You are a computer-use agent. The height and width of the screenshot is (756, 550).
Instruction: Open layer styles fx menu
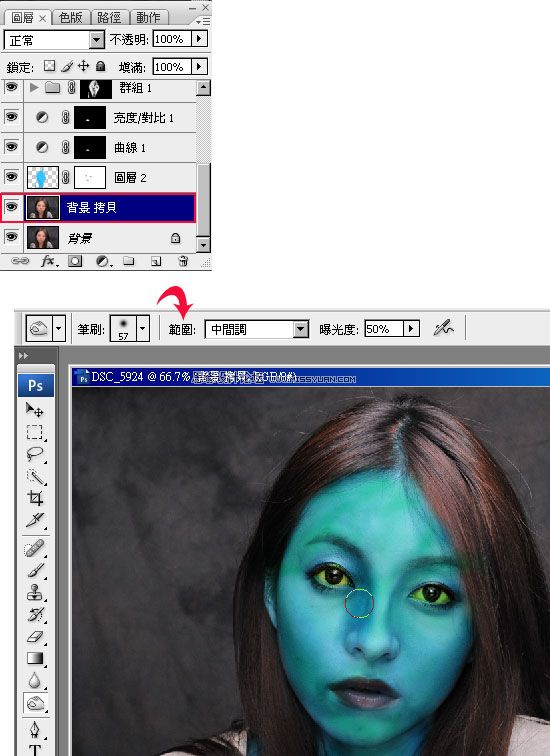pos(48,261)
